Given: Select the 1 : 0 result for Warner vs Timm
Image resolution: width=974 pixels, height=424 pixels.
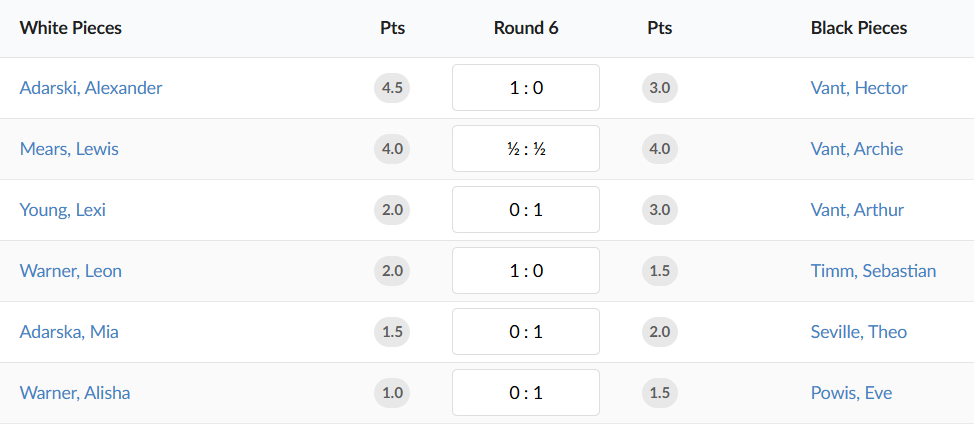Looking at the screenshot, I should [526, 271].
